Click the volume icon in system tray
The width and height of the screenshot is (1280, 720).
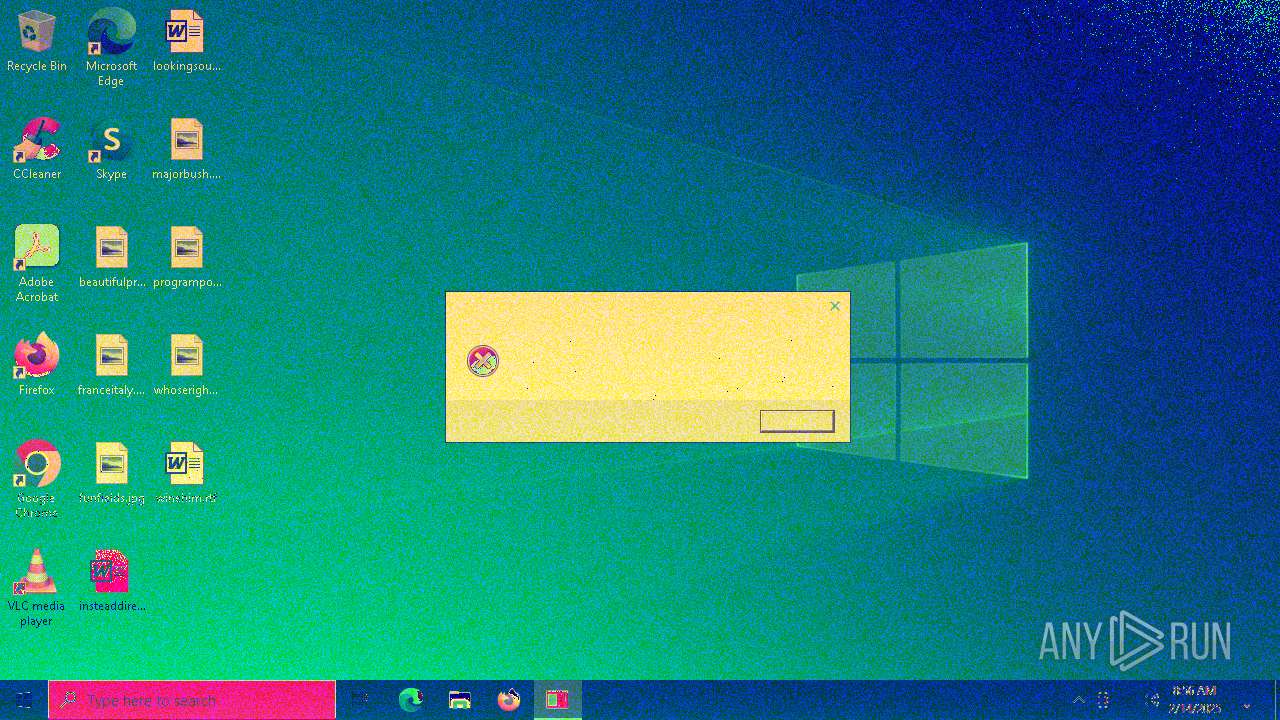1152,700
